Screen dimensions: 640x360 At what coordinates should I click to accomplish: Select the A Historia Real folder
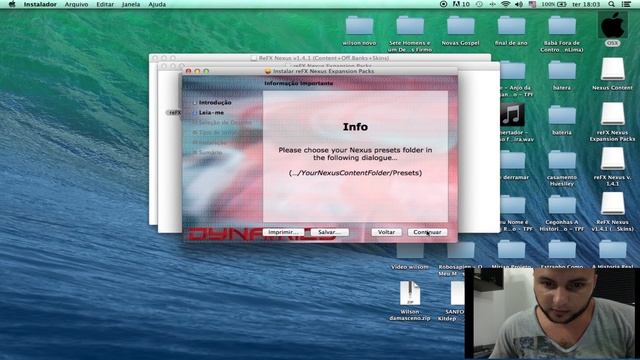[x=612, y=250]
